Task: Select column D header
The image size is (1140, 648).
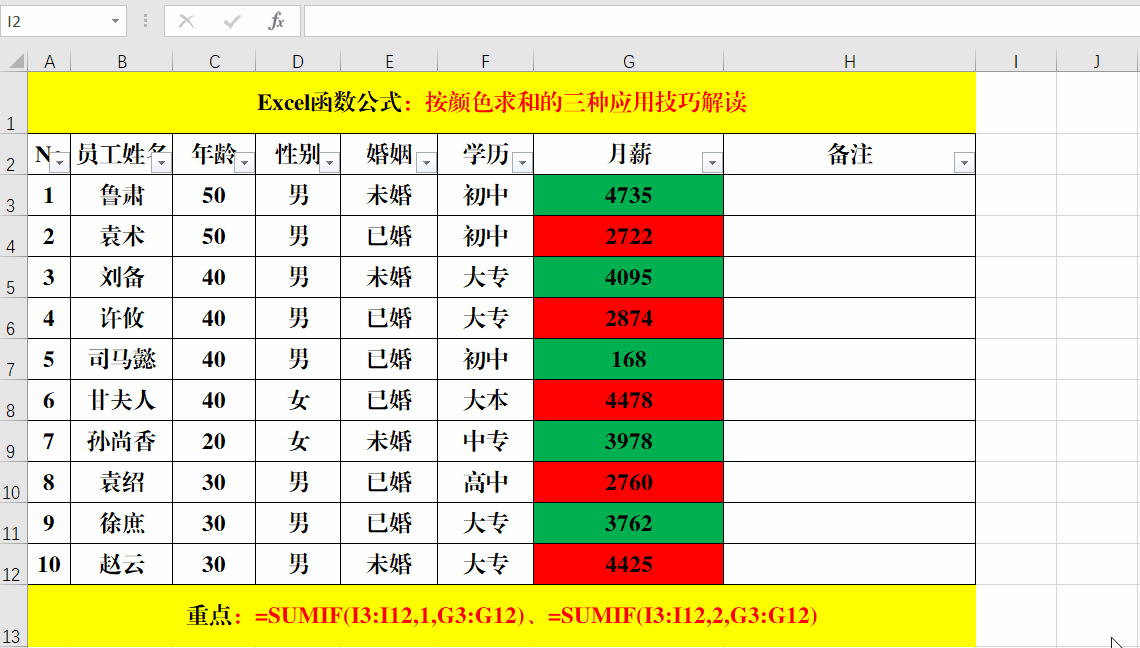Action: (298, 62)
